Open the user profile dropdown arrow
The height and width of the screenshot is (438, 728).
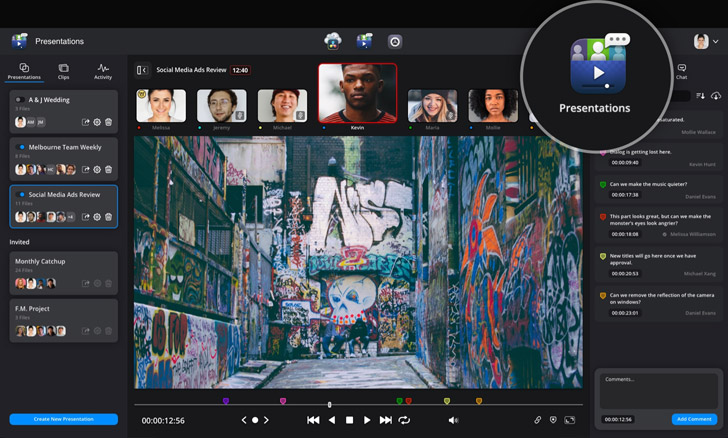click(x=716, y=42)
